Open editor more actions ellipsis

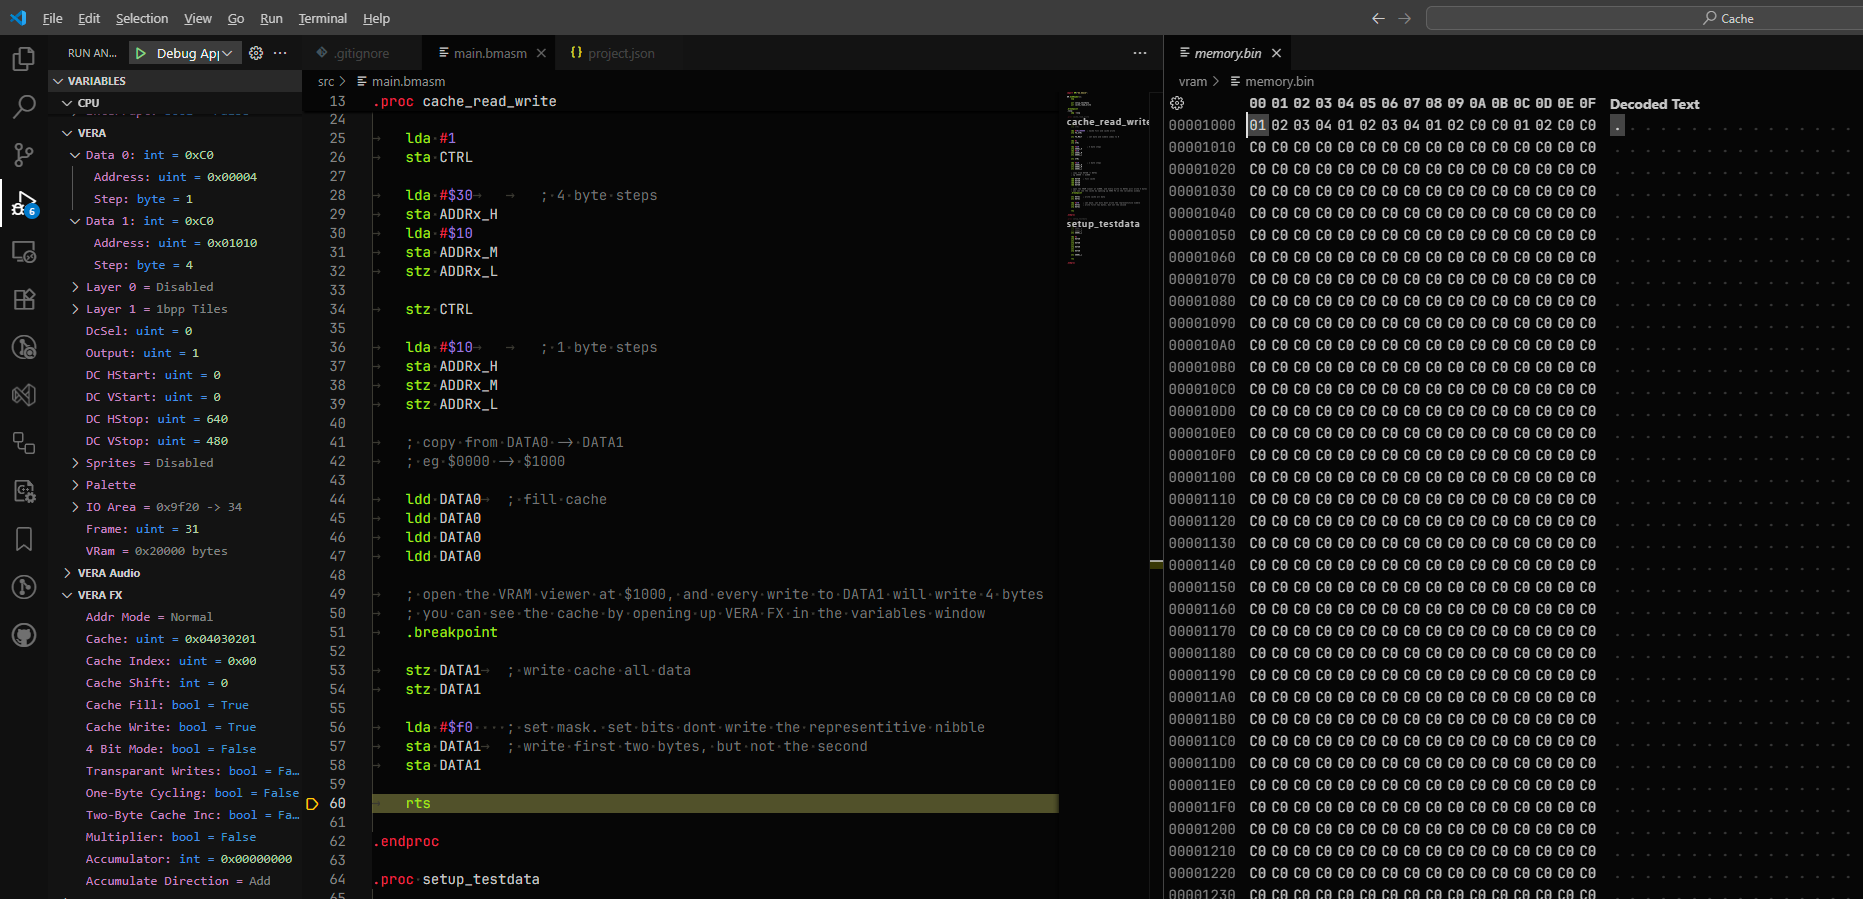1140,53
